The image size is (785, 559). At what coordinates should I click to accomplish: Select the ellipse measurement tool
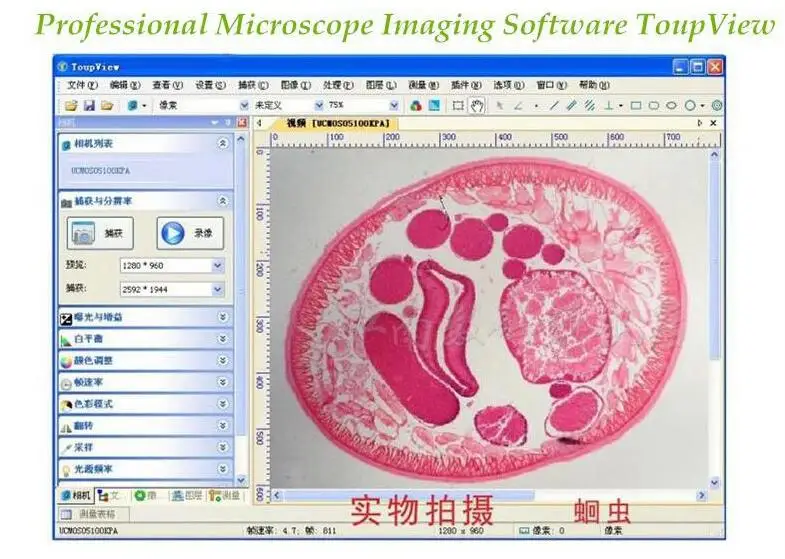point(671,106)
